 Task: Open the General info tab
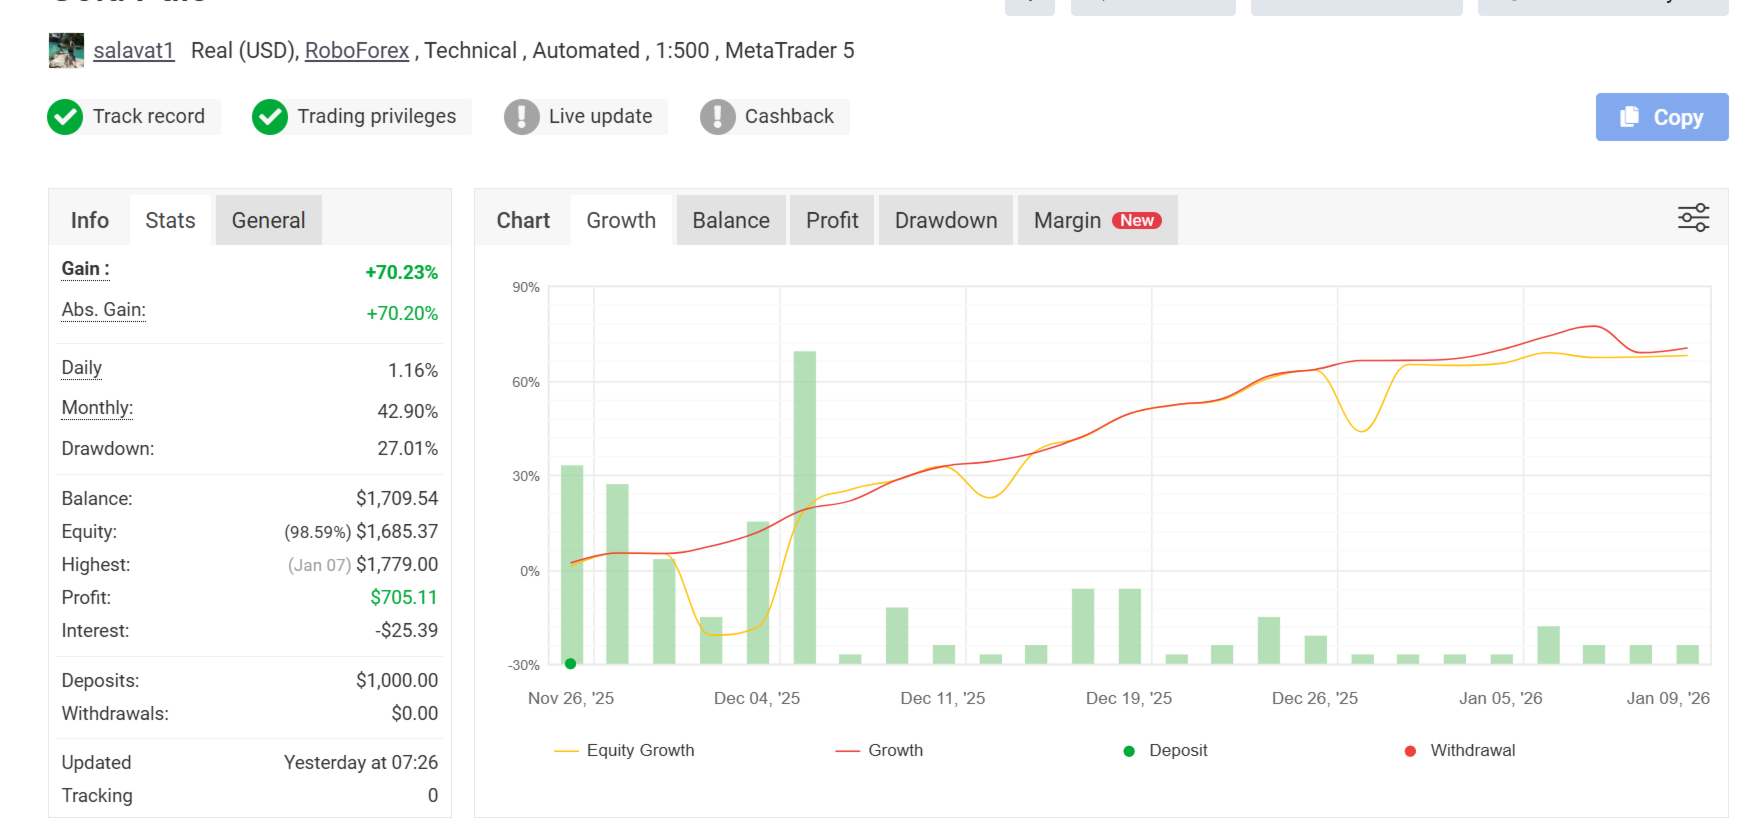tap(268, 221)
